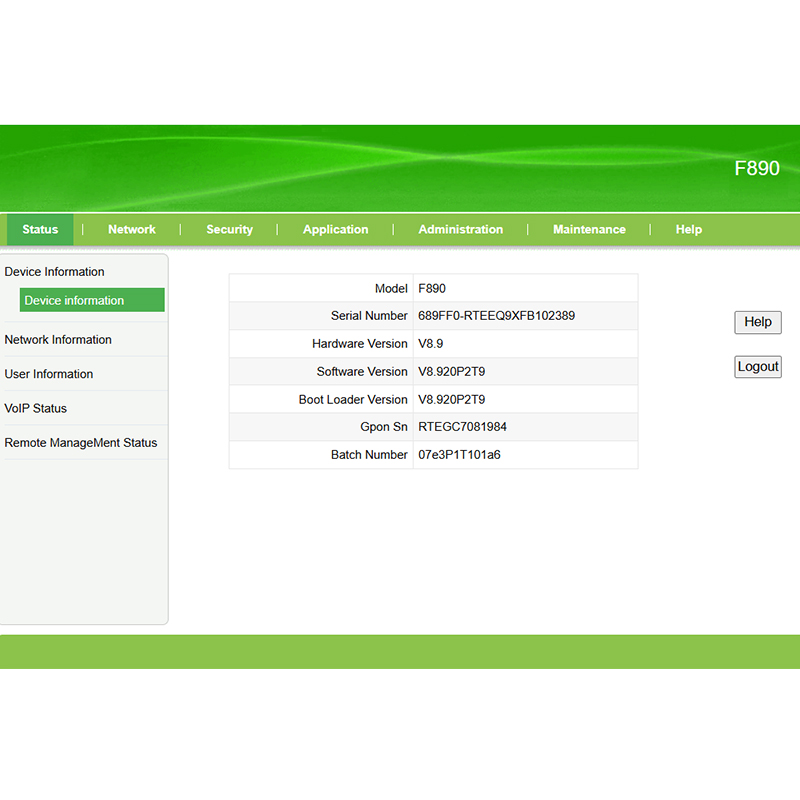The image size is (800, 800).
Task: Click the F890 title in the banner
Action: (x=756, y=168)
